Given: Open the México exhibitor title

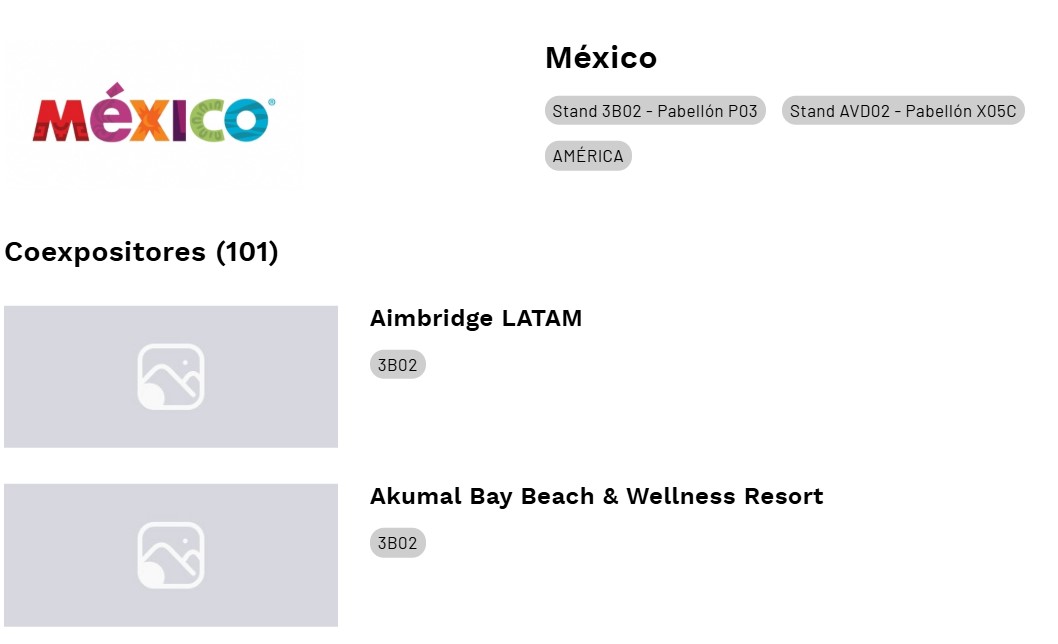Looking at the screenshot, I should click(x=600, y=58).
